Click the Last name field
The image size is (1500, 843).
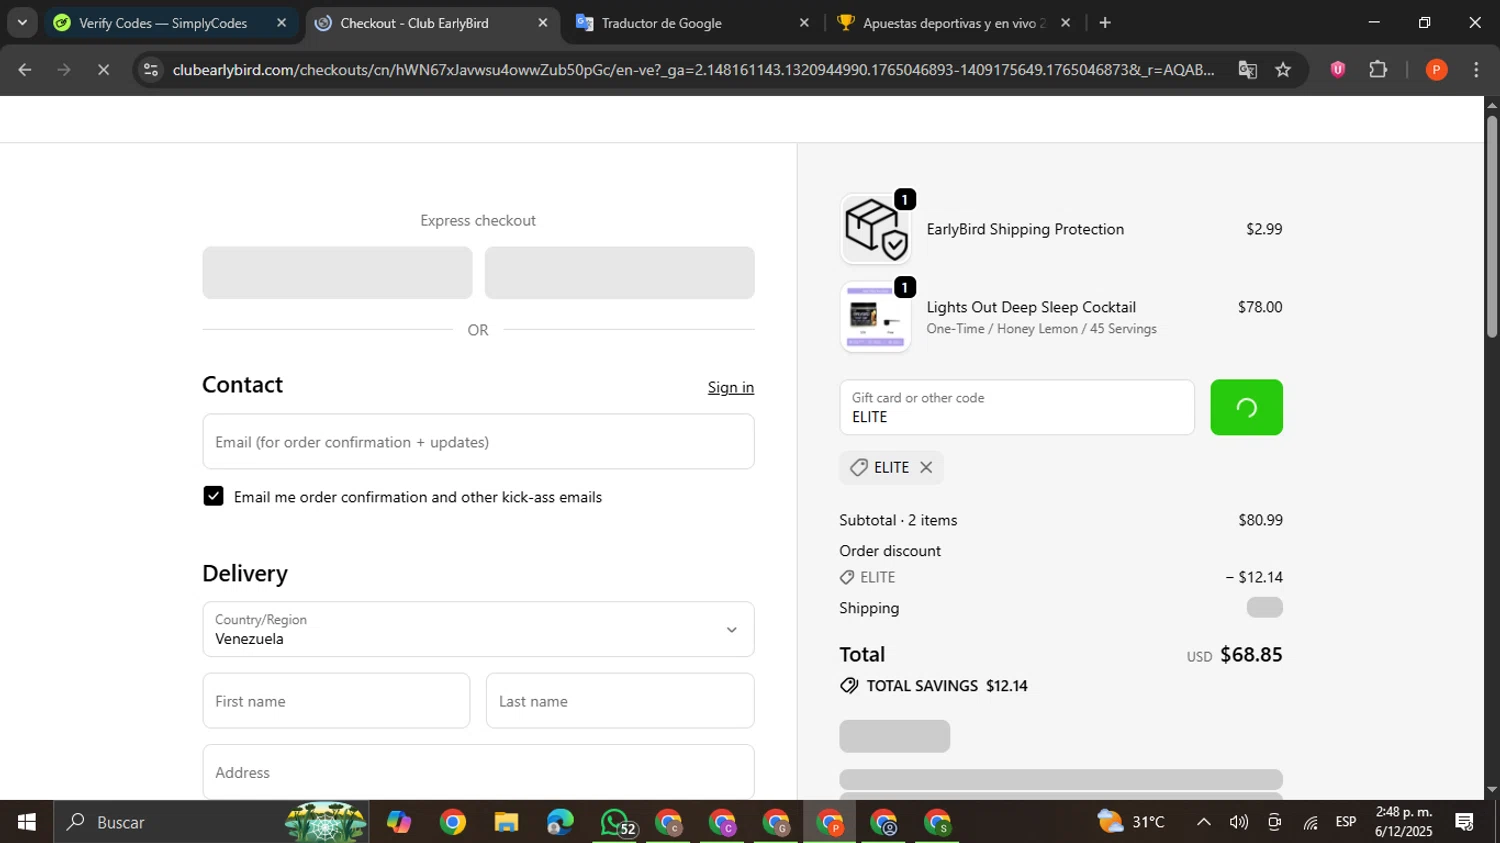pos(620,701)
